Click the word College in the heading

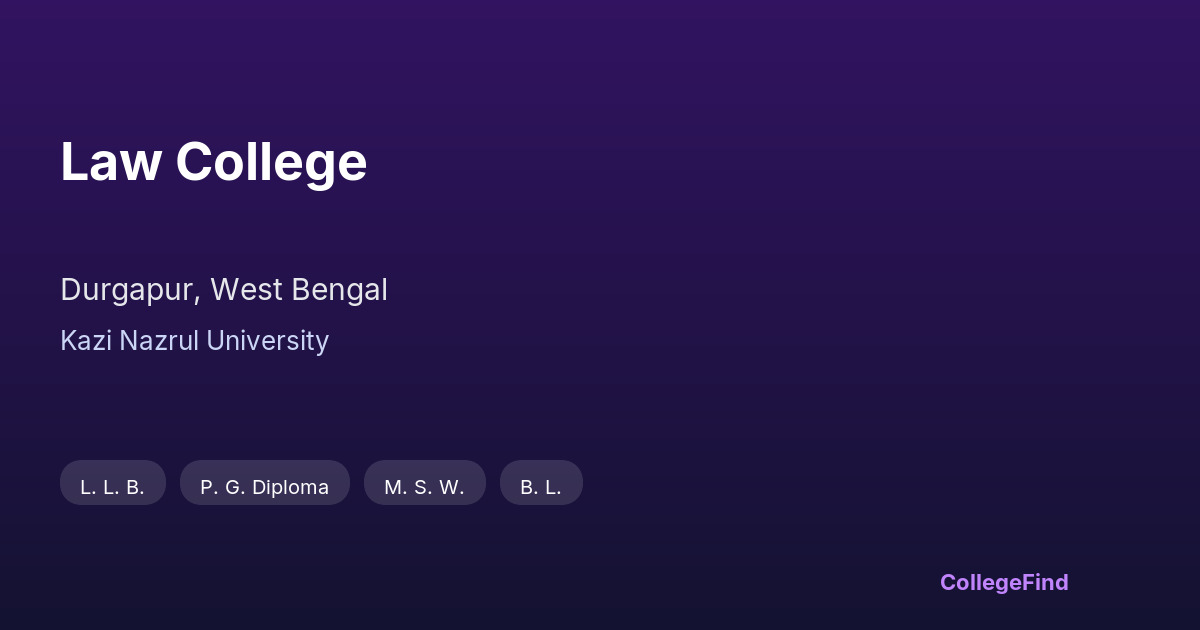tap(271, 162)
